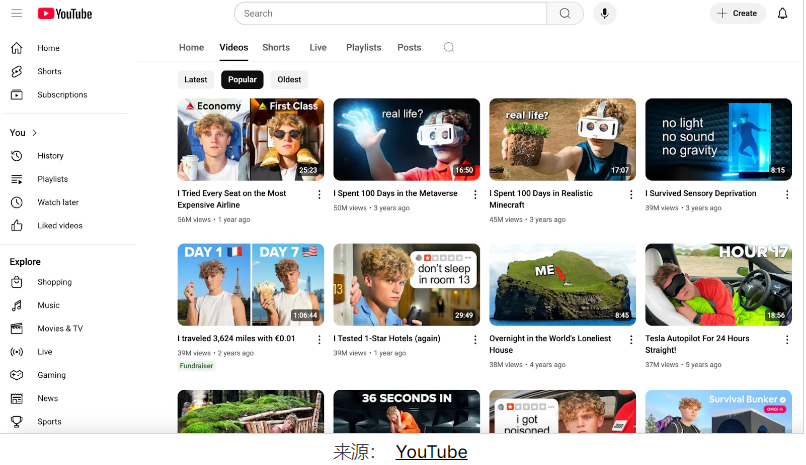Image resolution: width=806 pixels, height=465 pixels.
Task: Open Gaming from Explore section
Action: pyautogui.click(x=51, y=375)
